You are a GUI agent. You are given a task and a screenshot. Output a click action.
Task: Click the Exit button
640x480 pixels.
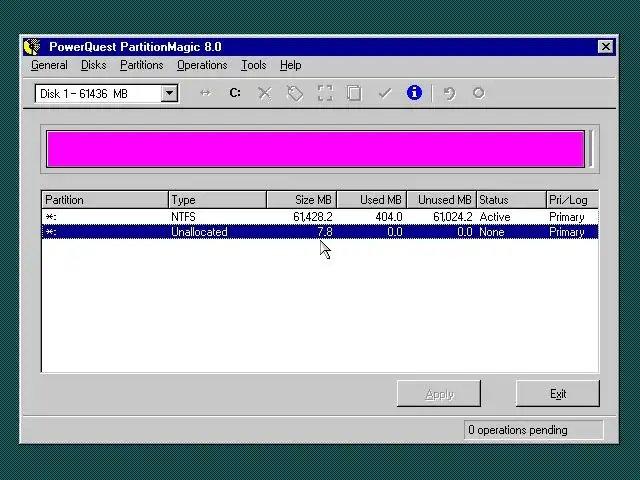pyautogui.click(x=558, y=393)
